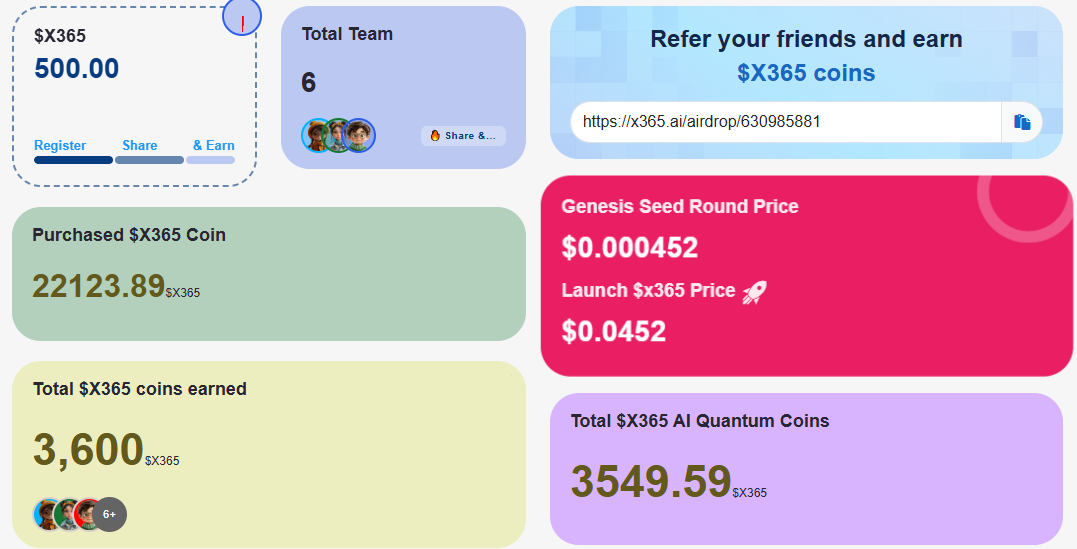Select the Register step label

(x=60, y=146)
